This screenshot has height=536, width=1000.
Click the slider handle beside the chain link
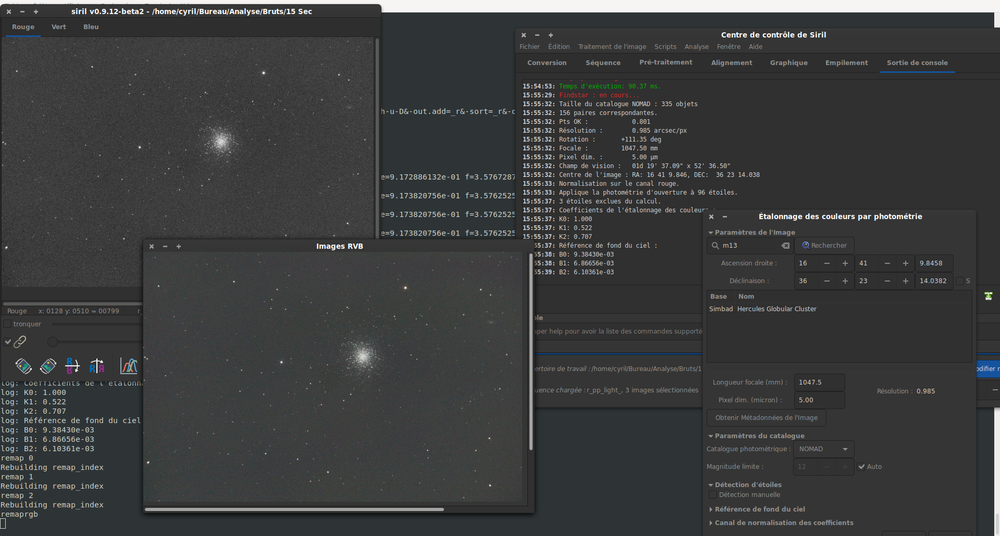tap(53, 342)
